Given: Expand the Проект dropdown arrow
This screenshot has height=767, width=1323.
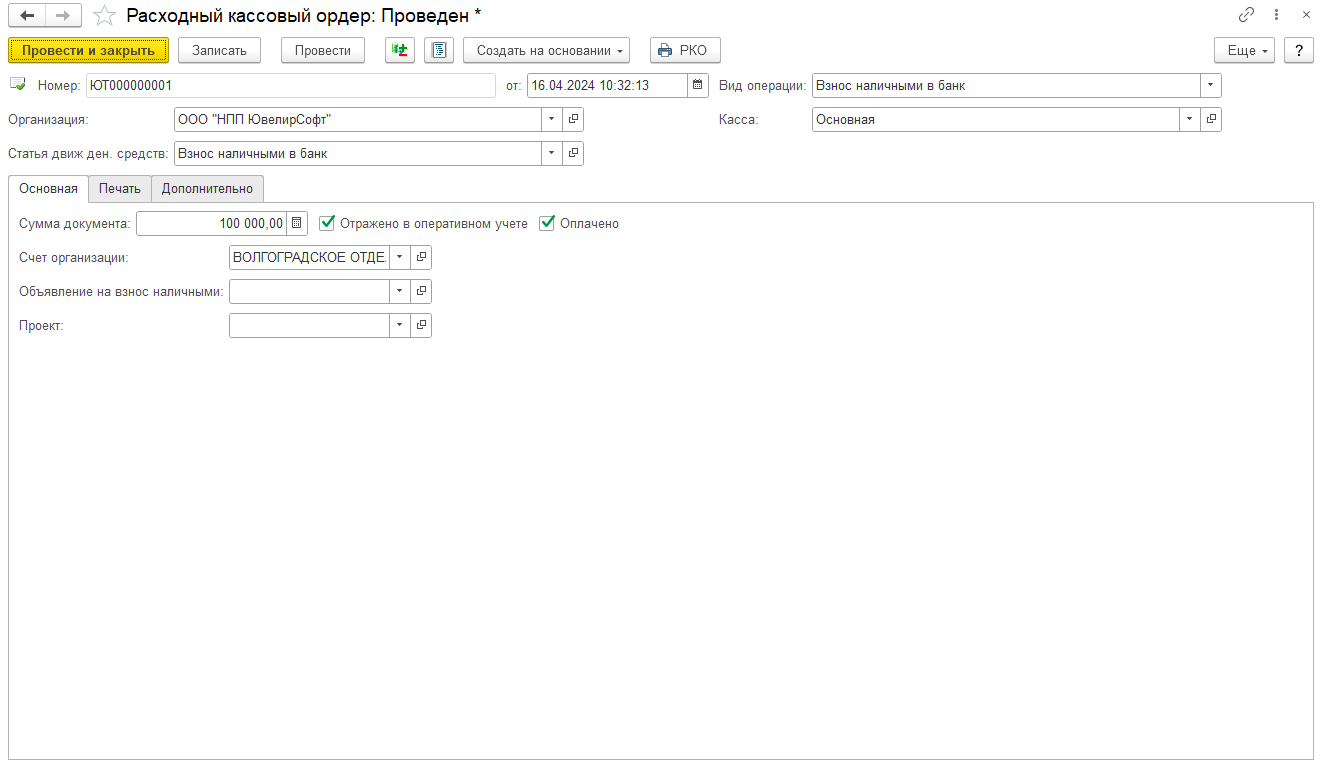Looking at the screenshot, I should [400, 325].
